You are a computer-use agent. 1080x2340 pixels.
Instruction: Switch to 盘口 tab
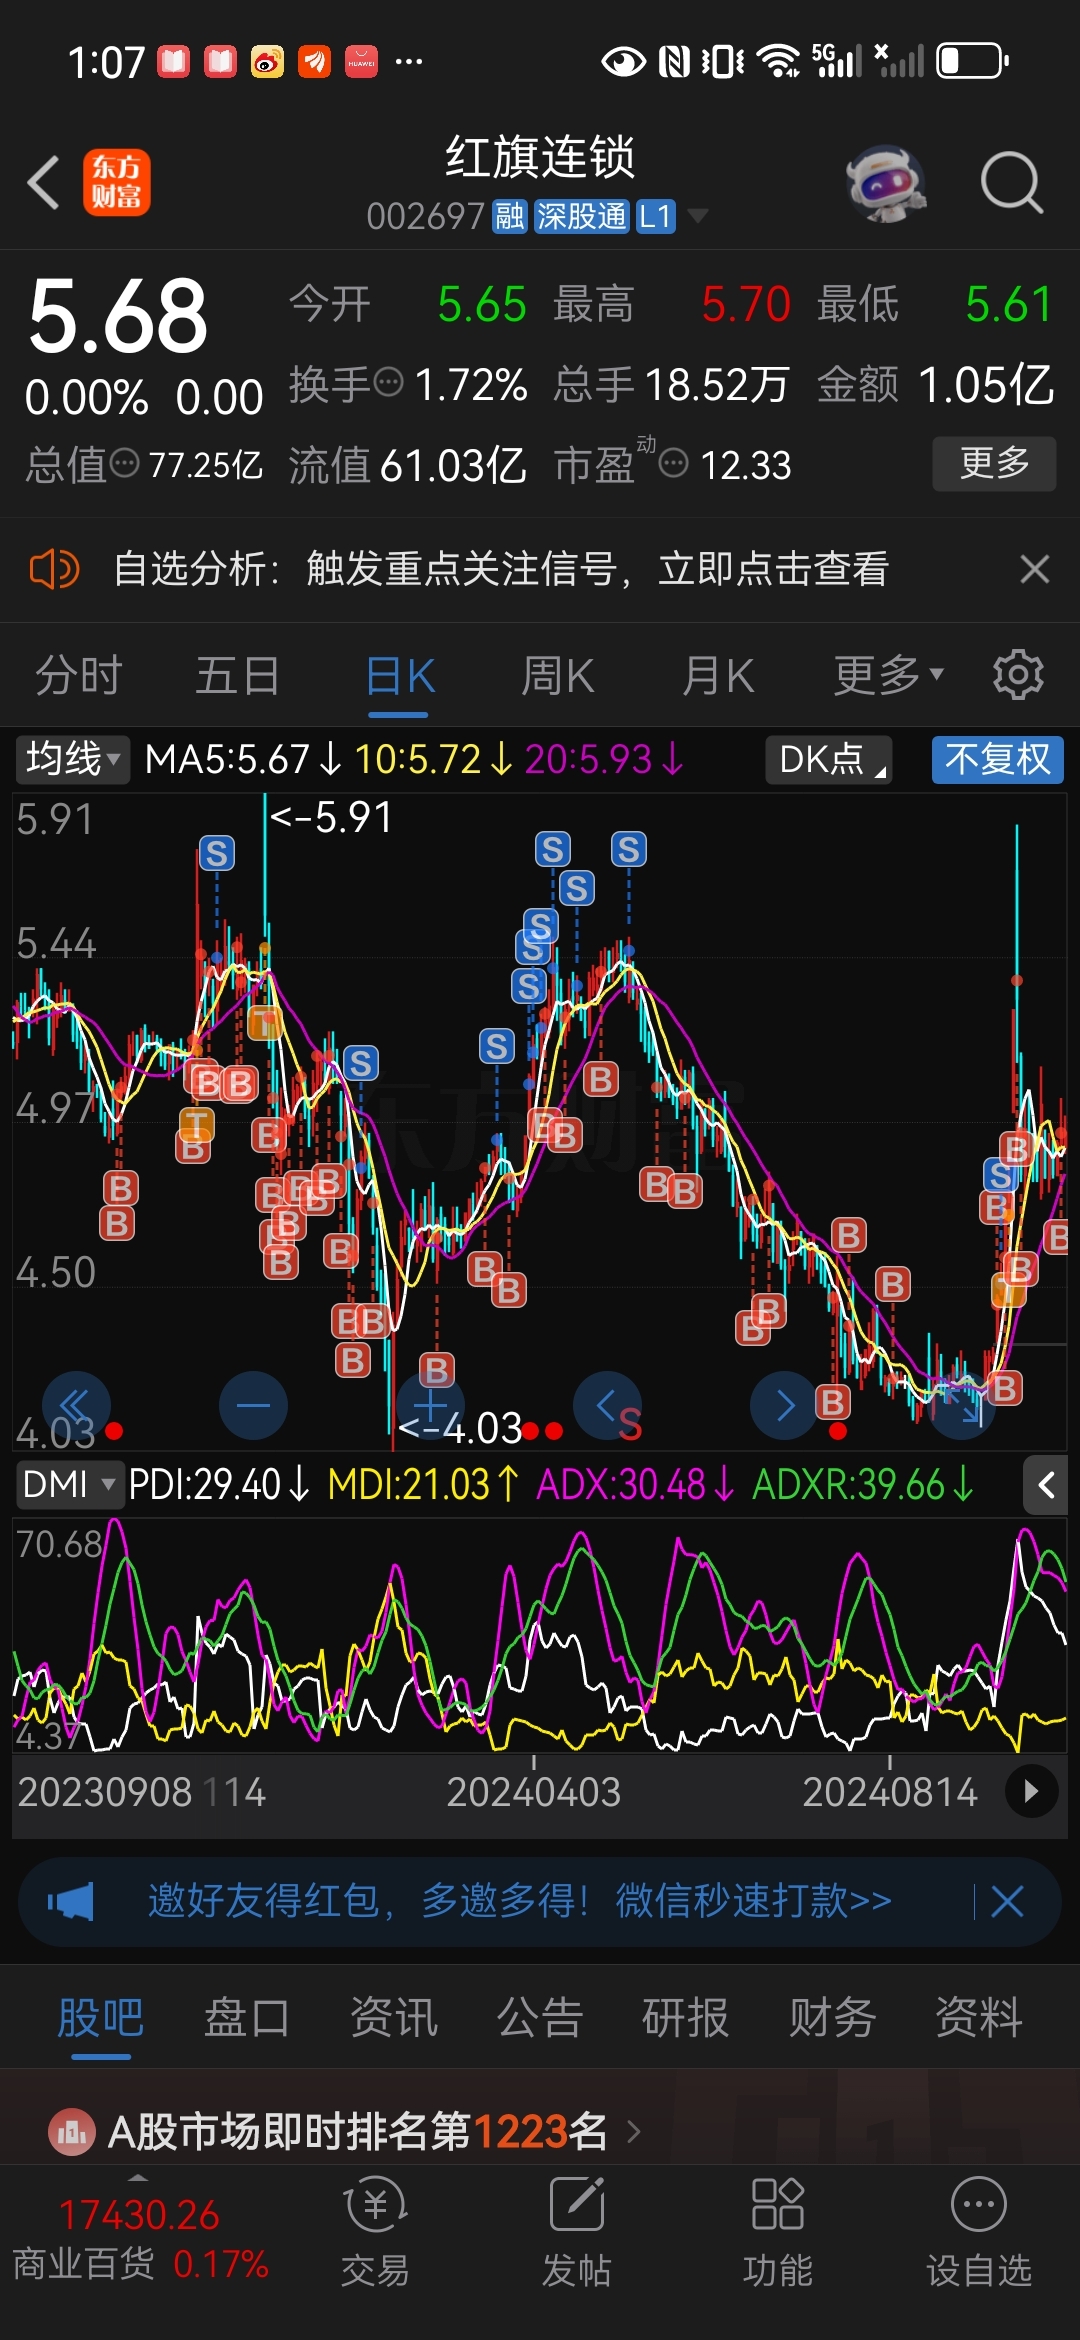pos(247,2017)
